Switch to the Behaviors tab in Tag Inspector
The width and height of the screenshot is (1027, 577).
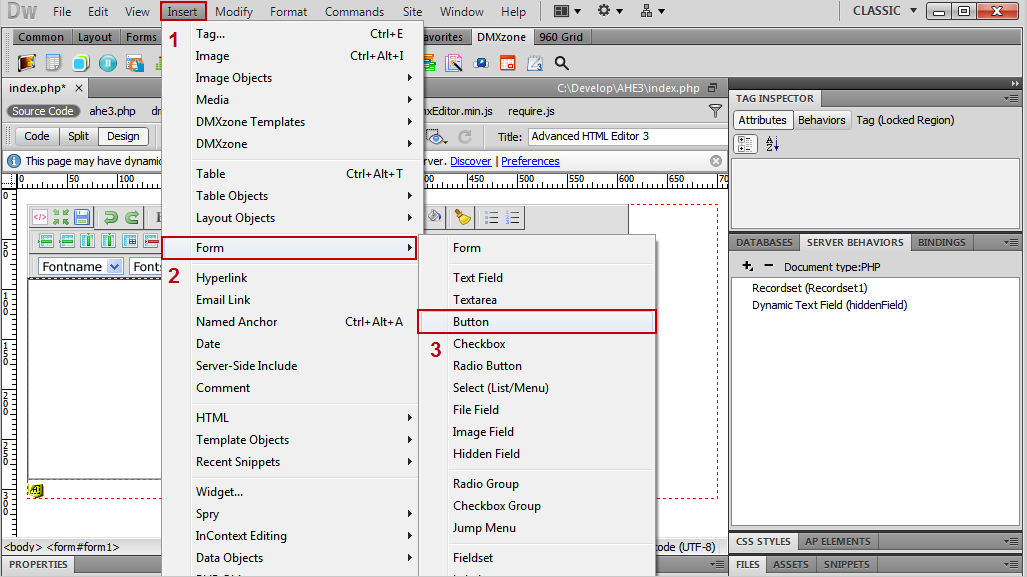coord(821,121)
